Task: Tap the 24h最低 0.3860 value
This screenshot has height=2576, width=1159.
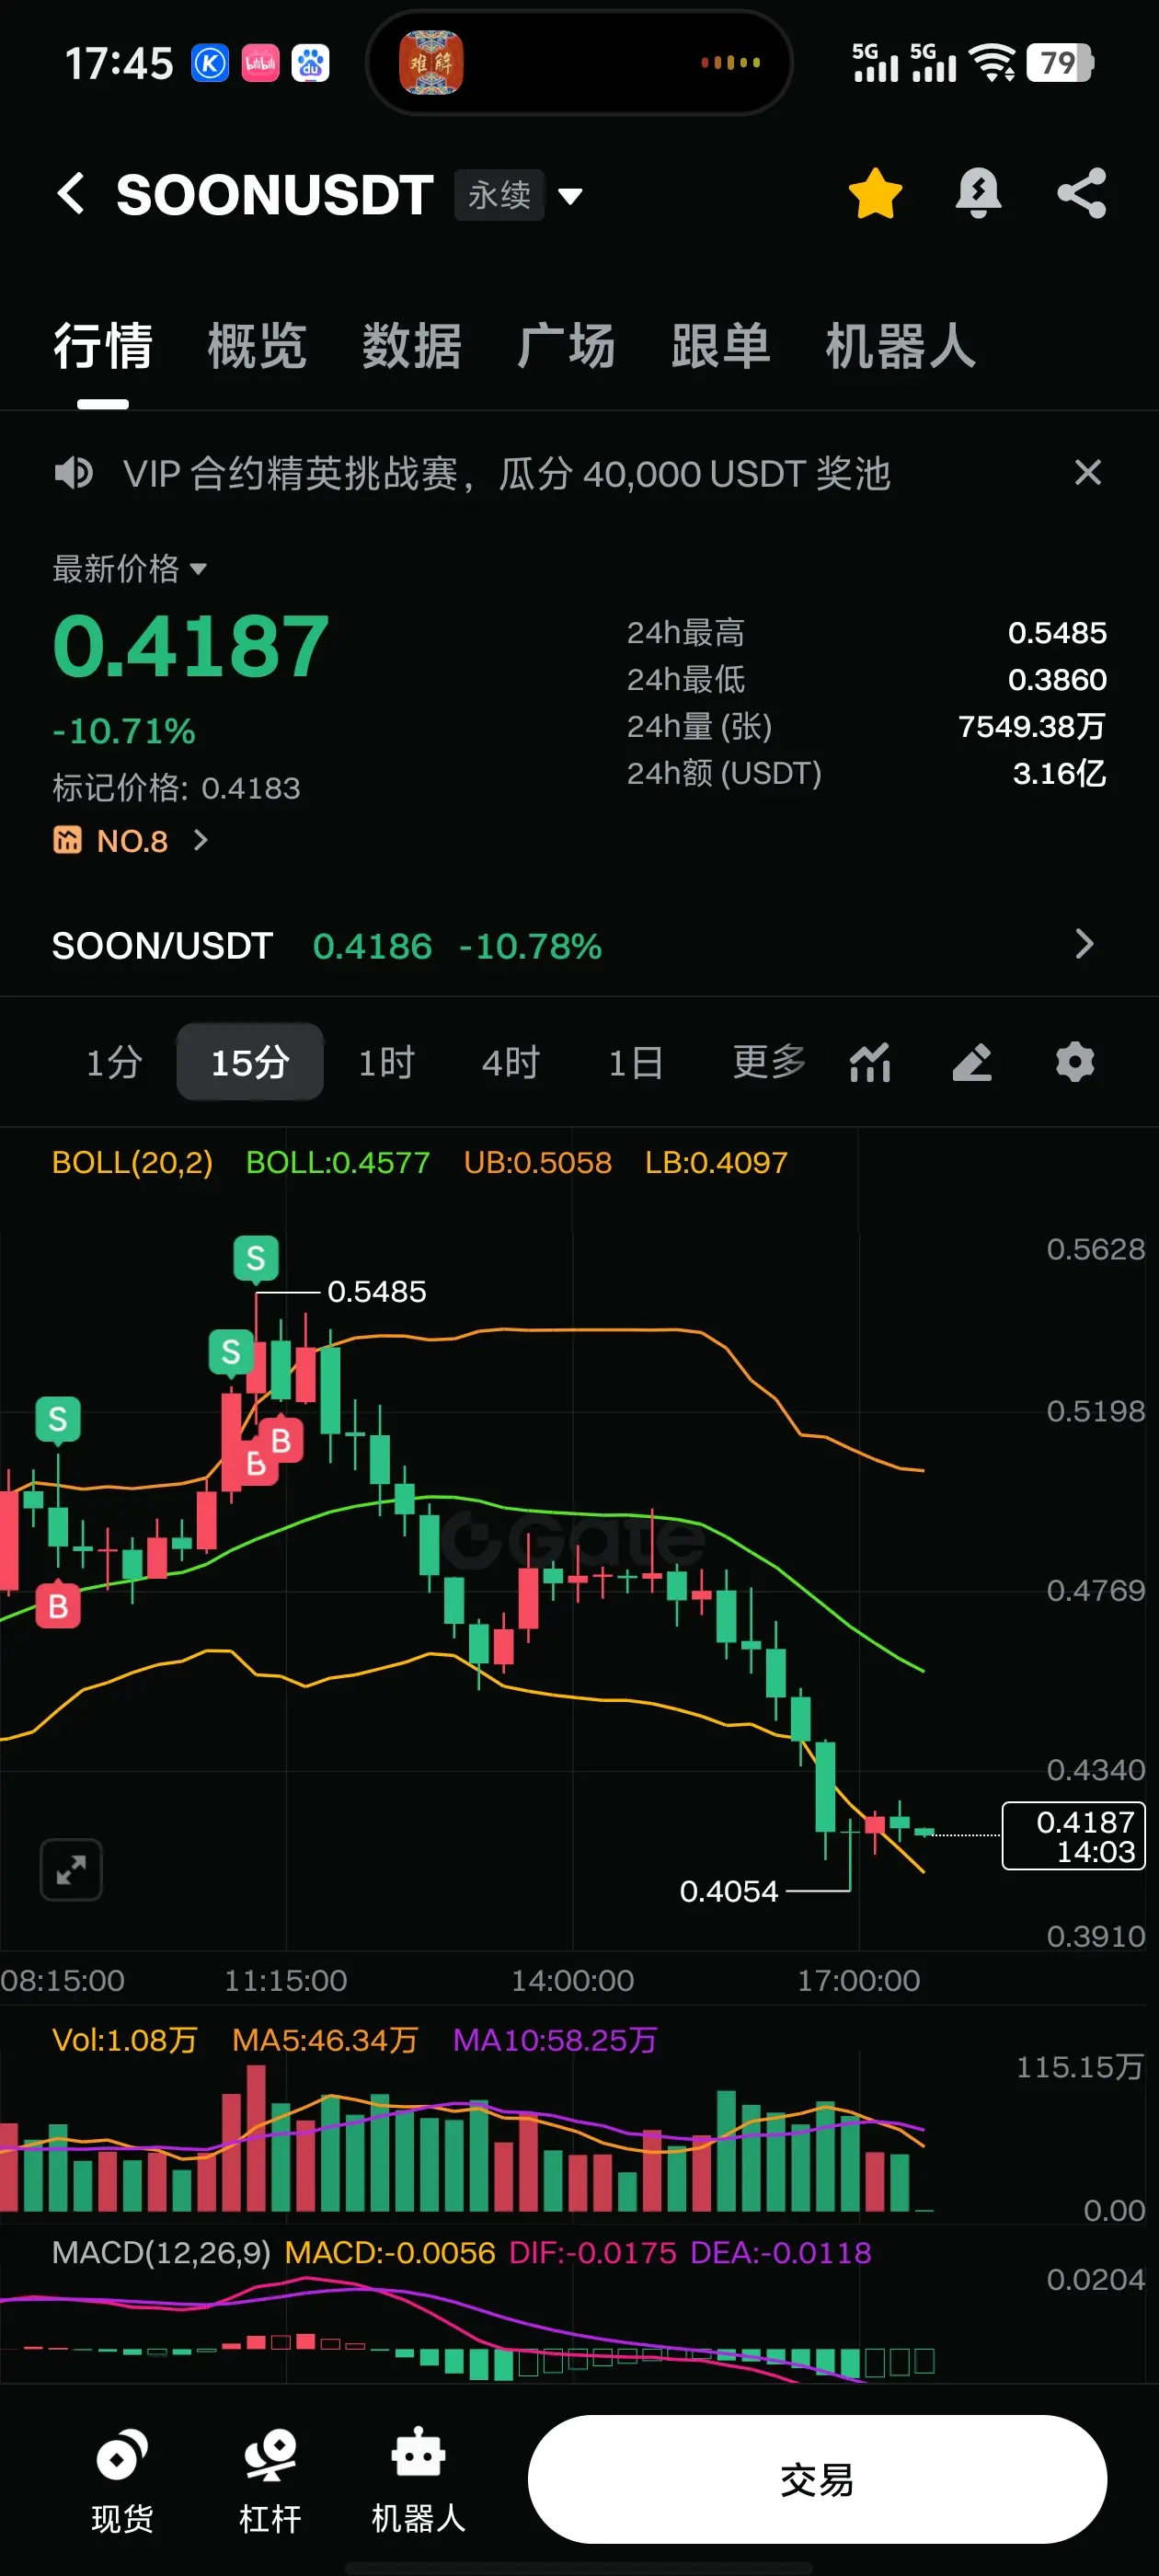Action: tap(1057, 679)
